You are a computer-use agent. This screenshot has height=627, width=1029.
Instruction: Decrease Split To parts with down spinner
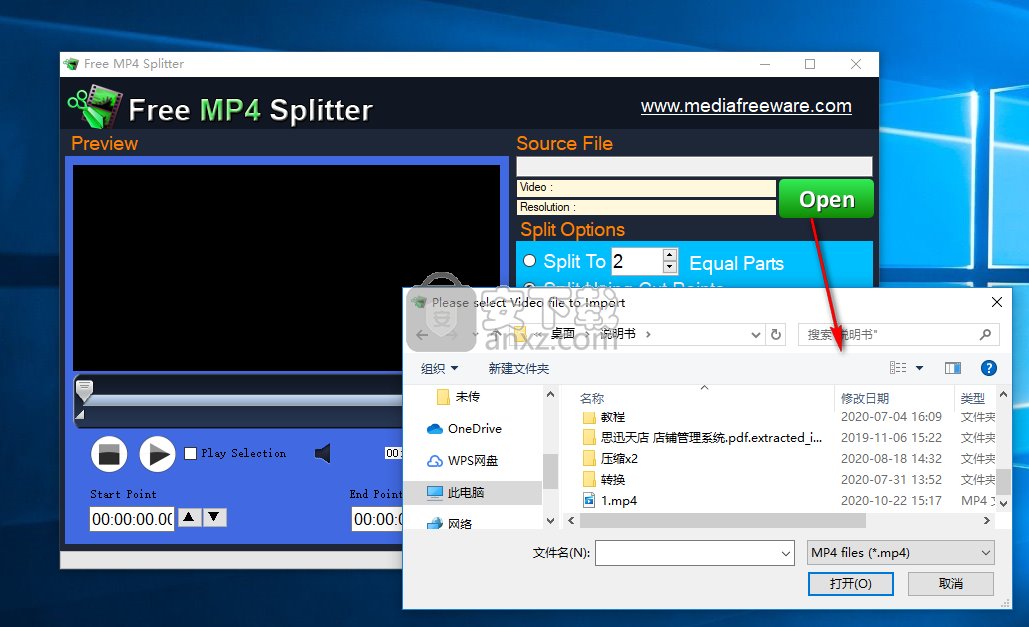tap(669, 267)
